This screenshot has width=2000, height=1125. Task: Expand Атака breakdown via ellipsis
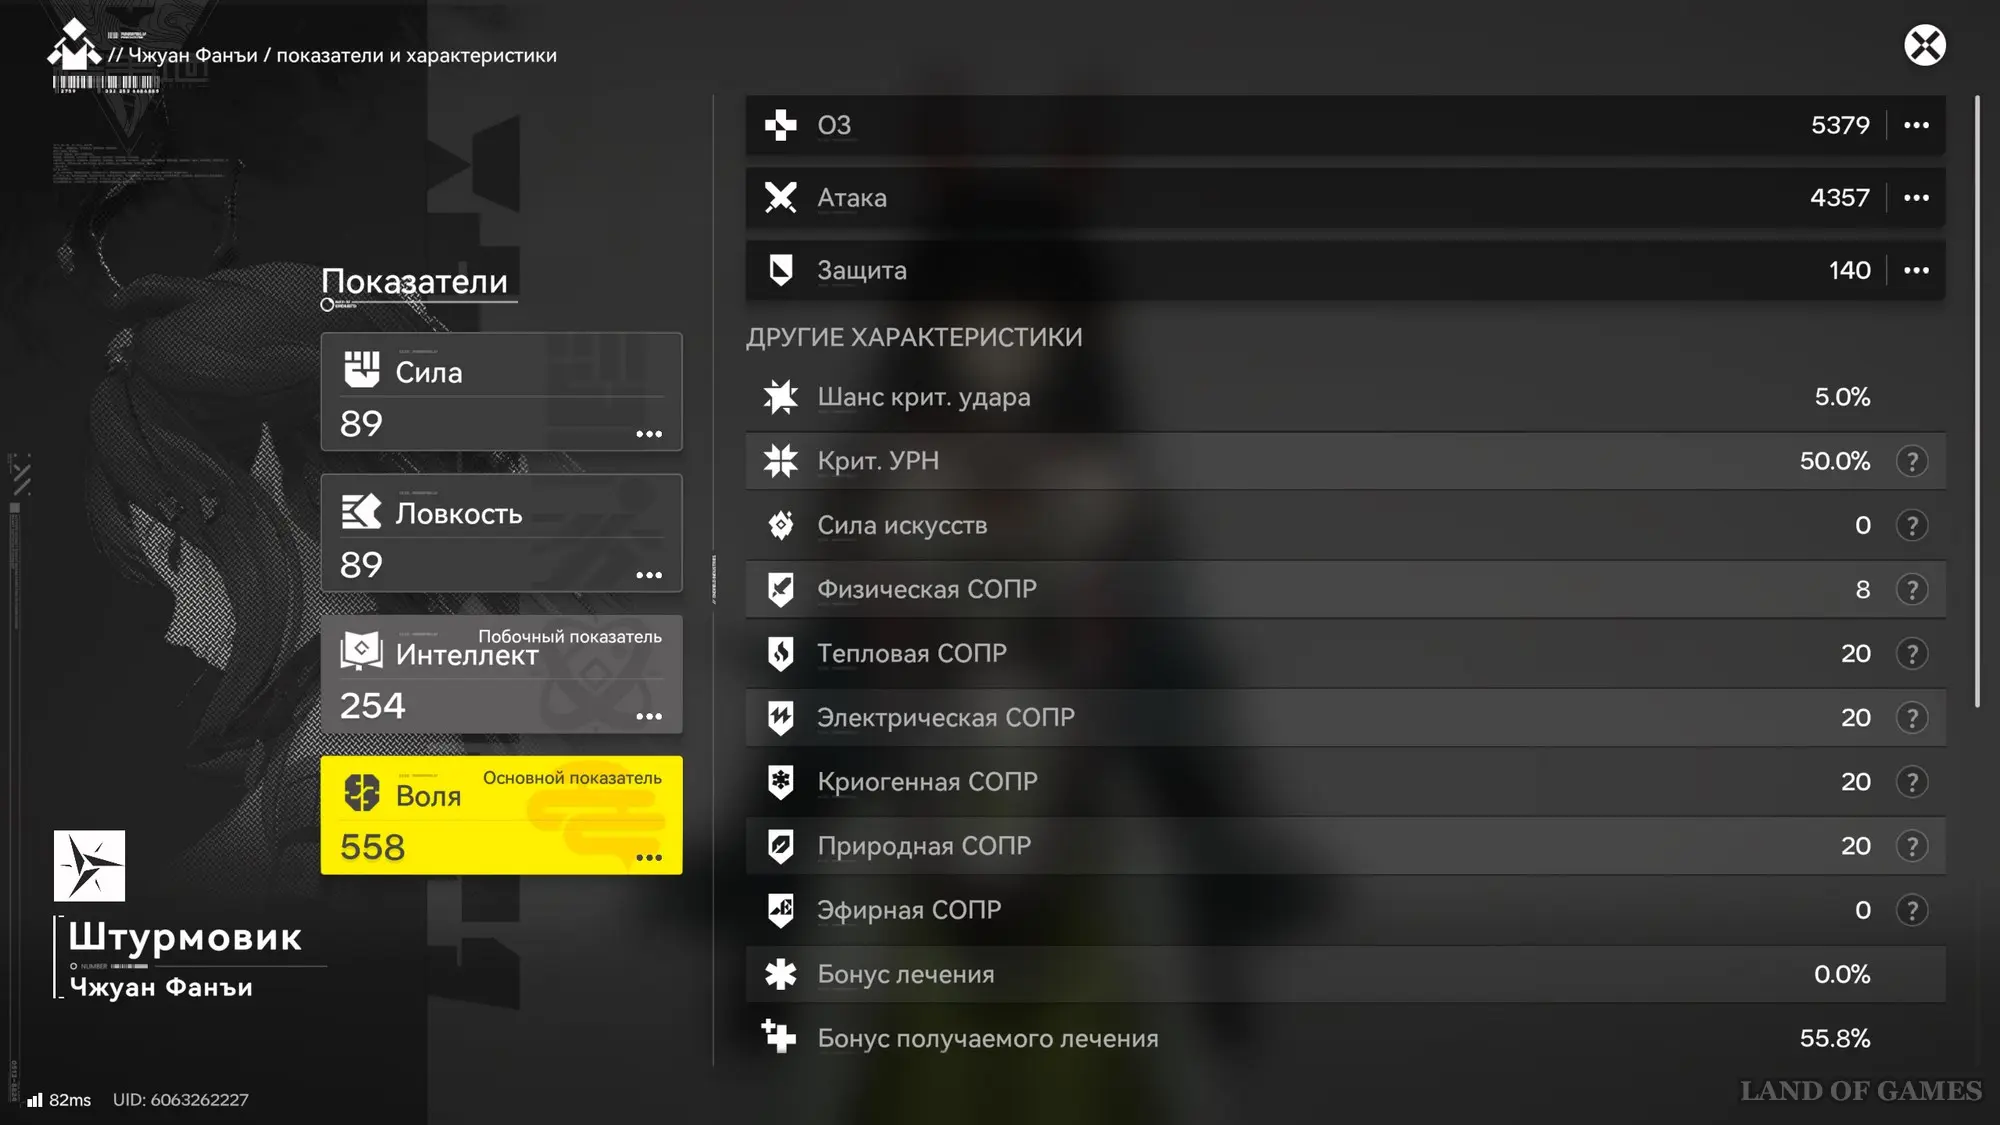coord(1916,198)
